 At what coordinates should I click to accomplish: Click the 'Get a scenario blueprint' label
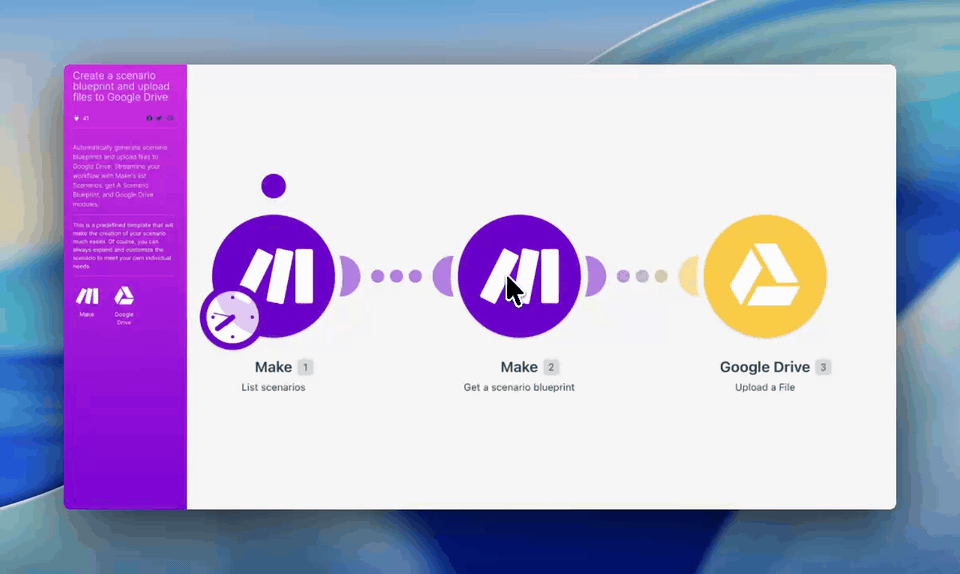tap(519, 387)
